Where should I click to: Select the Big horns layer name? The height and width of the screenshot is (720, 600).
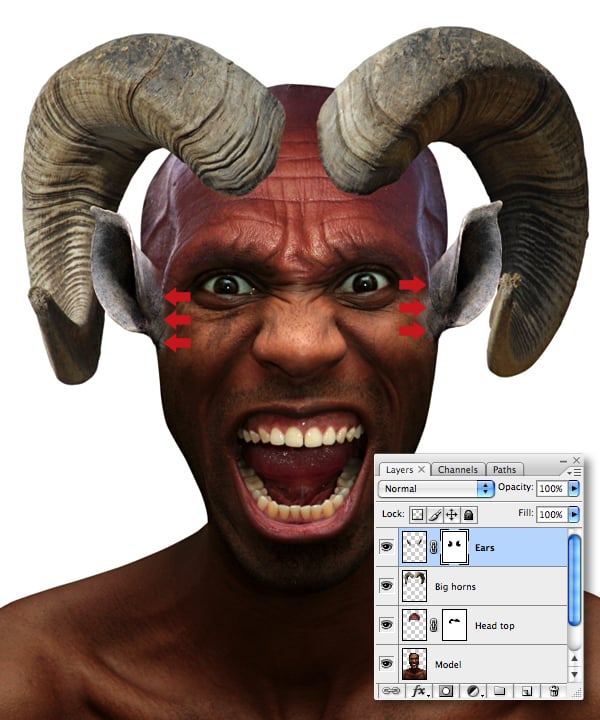455,586
